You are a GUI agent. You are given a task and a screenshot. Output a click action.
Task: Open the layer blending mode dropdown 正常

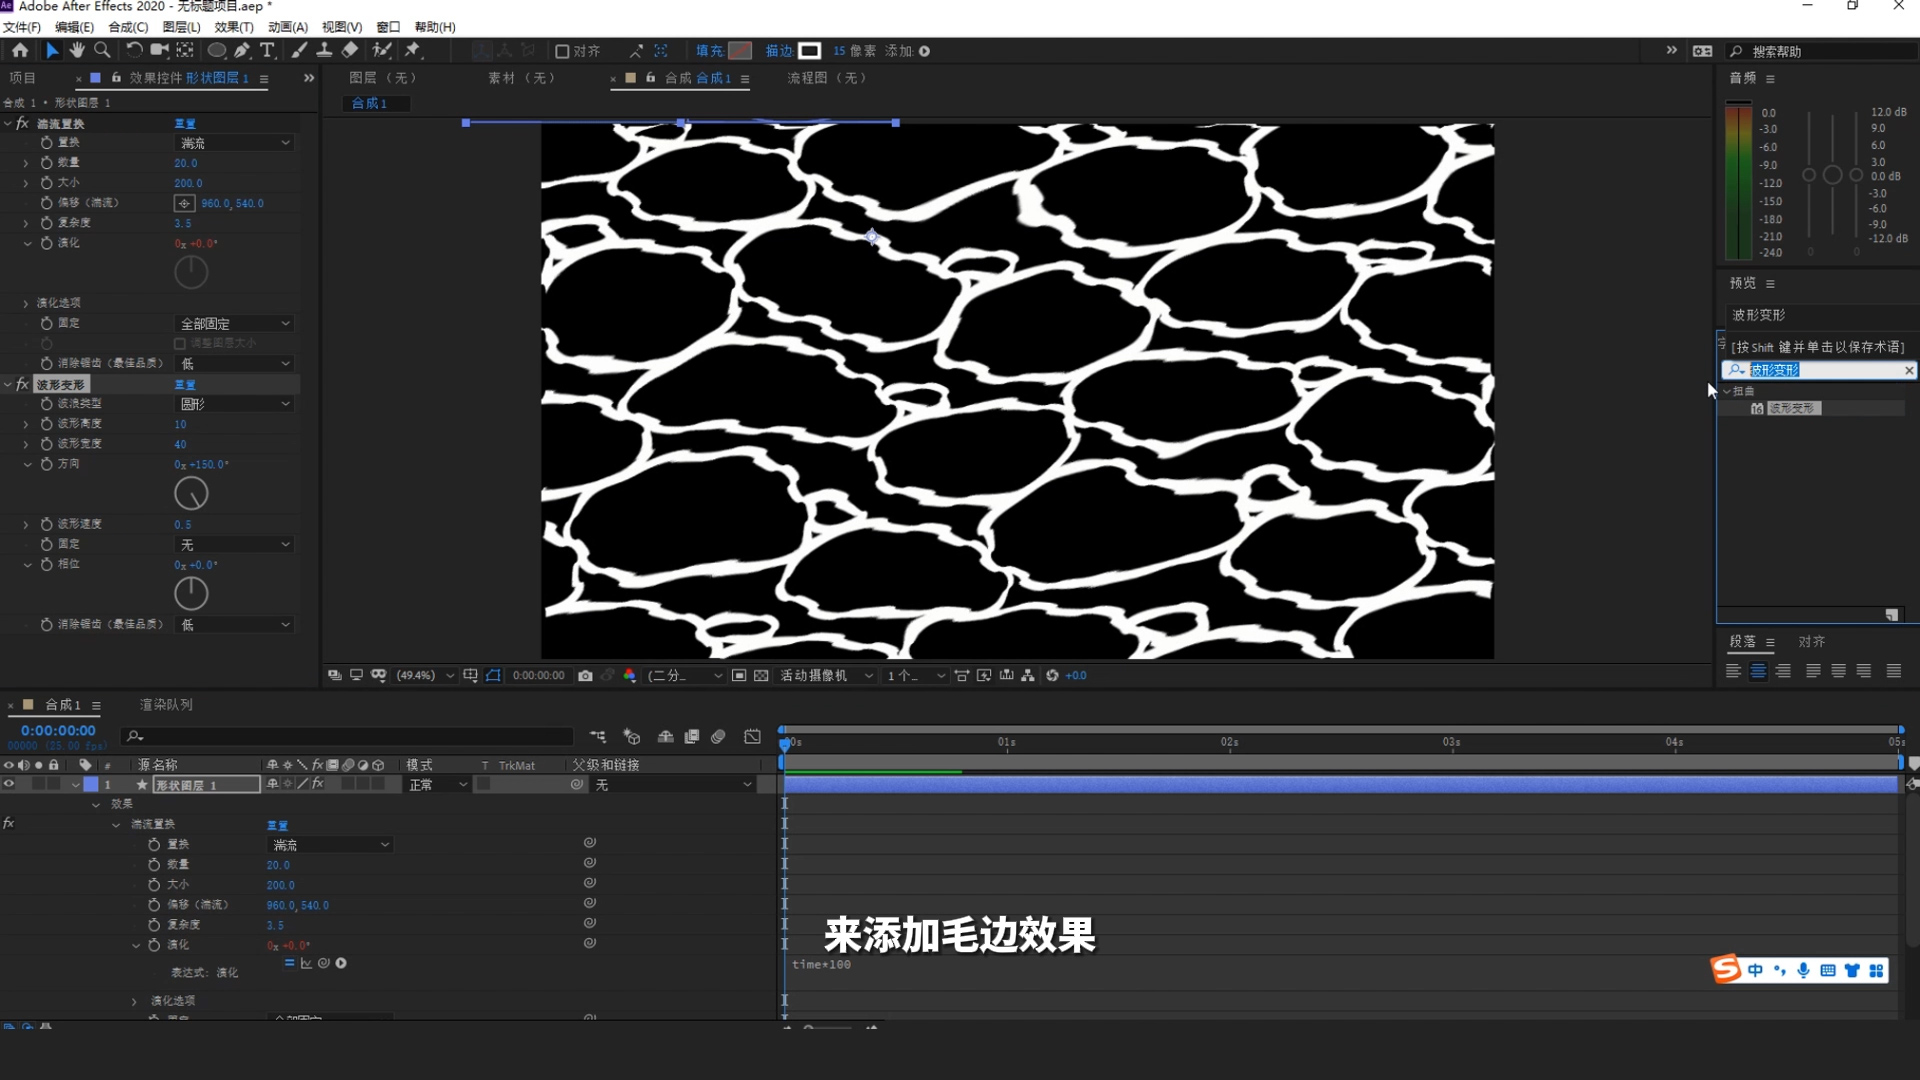pos(437,785)
